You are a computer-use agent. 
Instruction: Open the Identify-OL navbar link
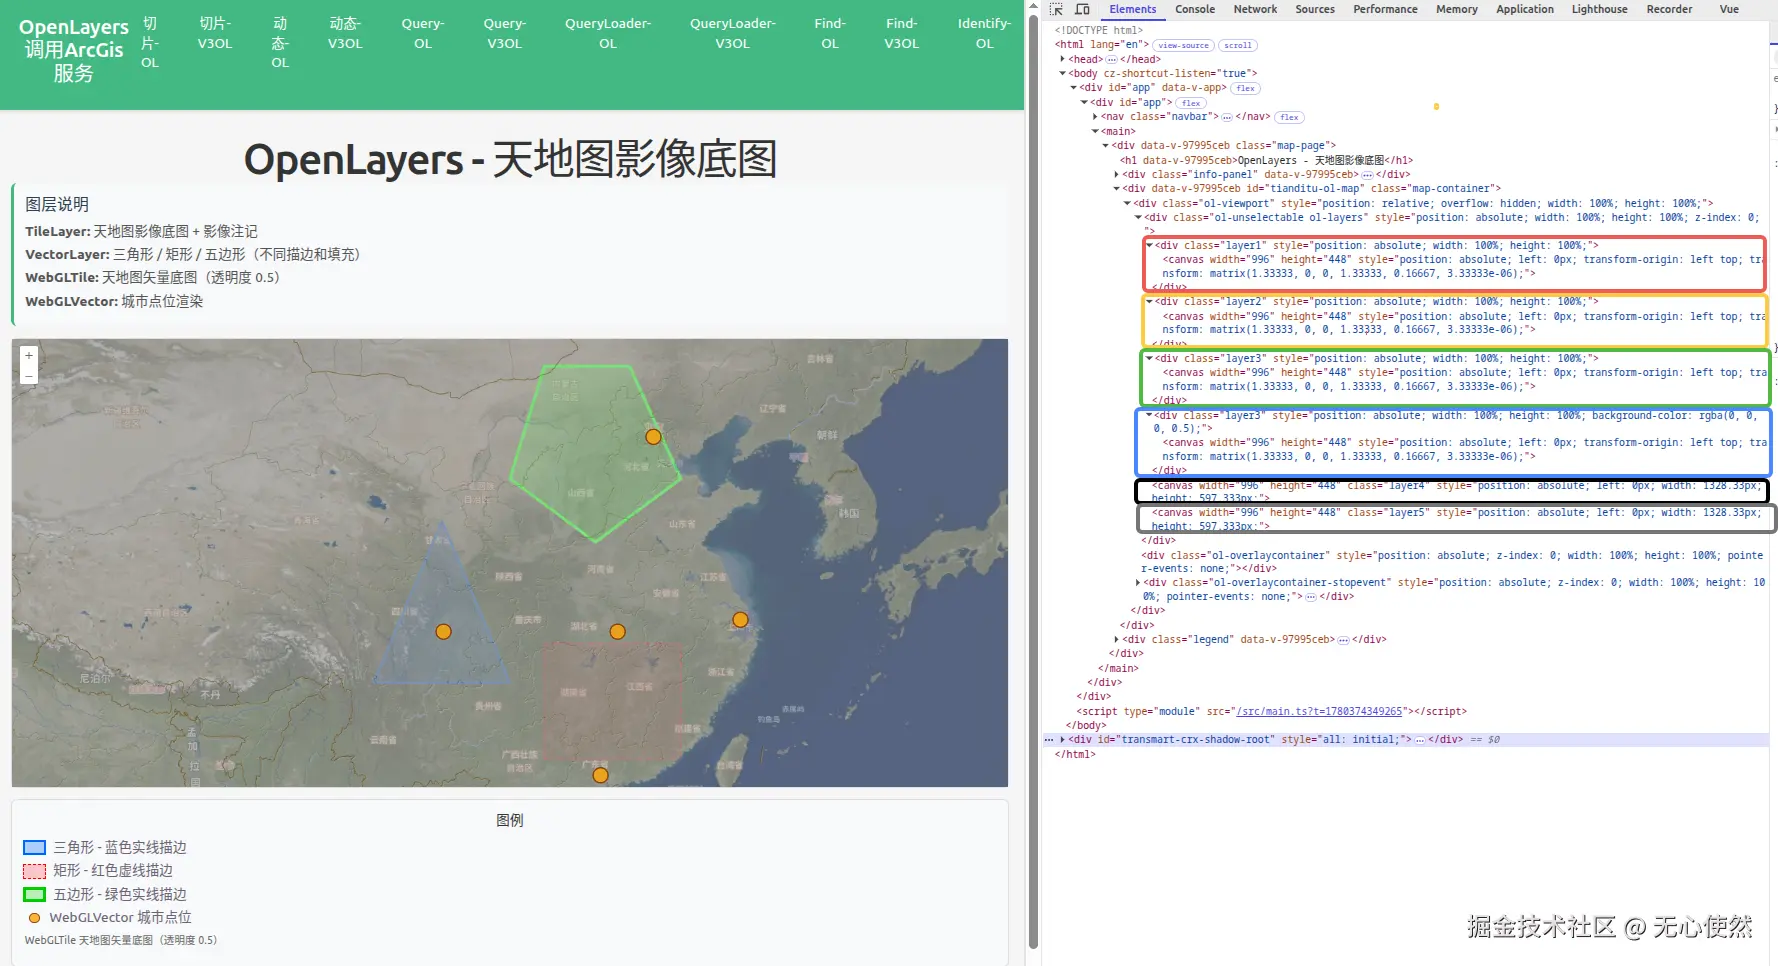pos(984,33)
